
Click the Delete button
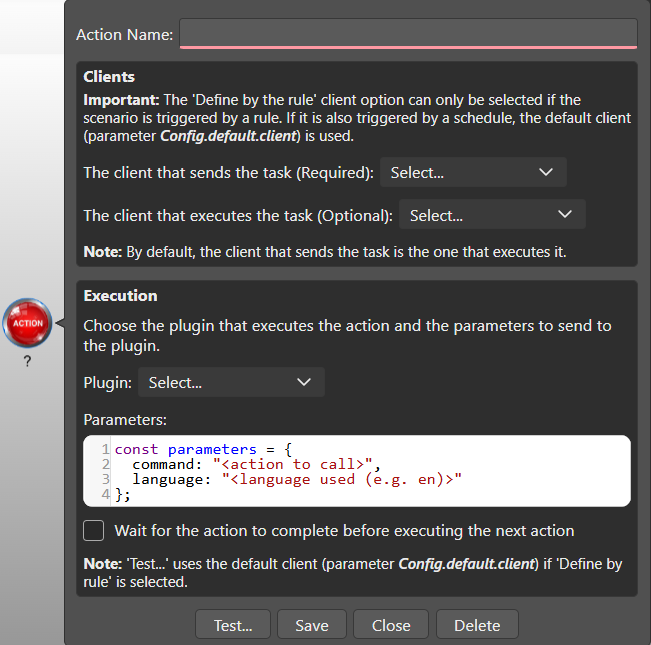(477, 625)
